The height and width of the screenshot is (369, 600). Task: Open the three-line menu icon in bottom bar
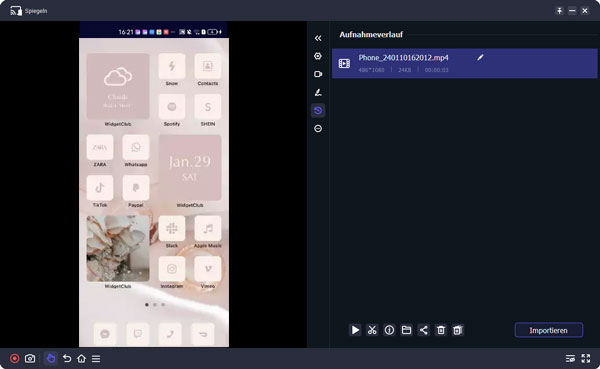point(96,359)
